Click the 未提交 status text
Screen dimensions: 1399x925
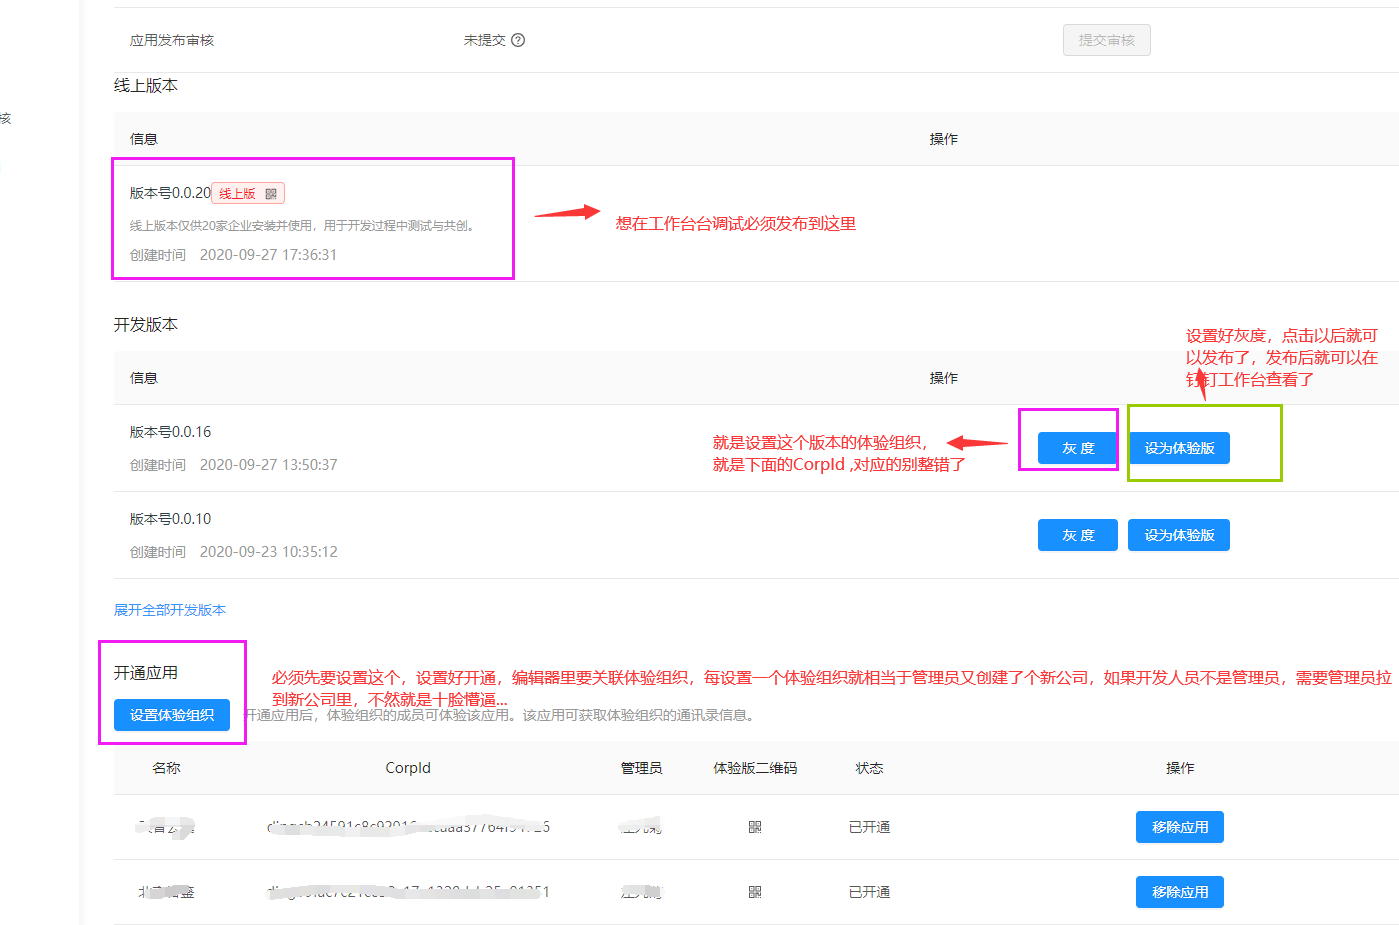tap(485, 40)
